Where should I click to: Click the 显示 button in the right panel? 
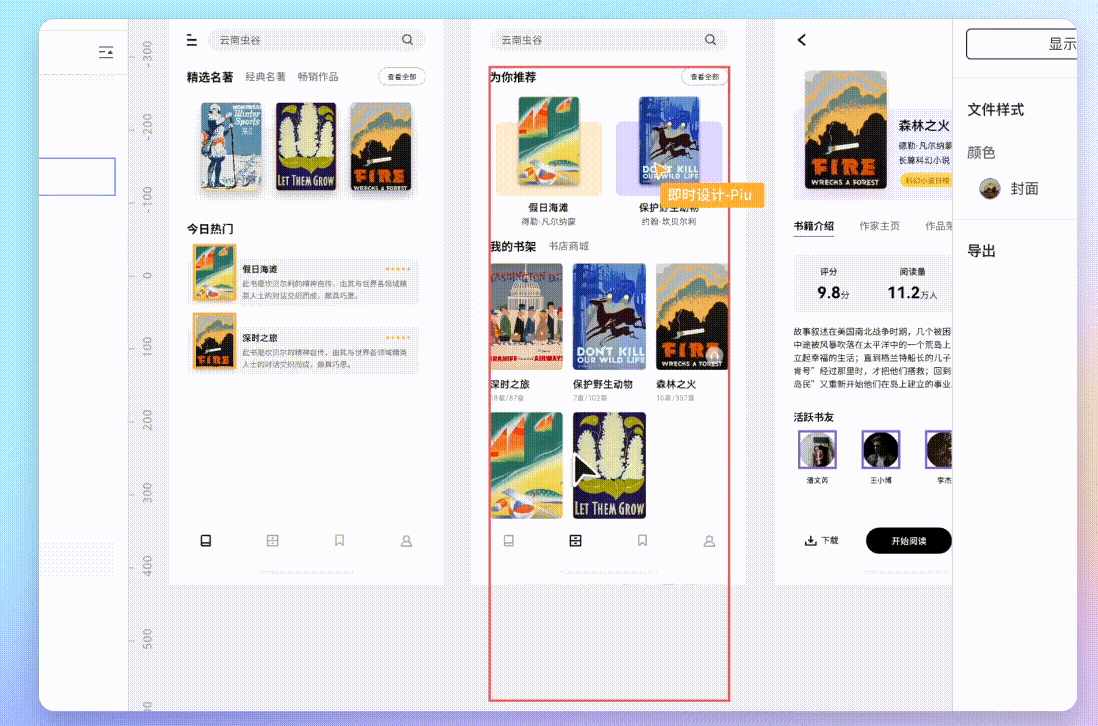click(x=1022, y=43)
